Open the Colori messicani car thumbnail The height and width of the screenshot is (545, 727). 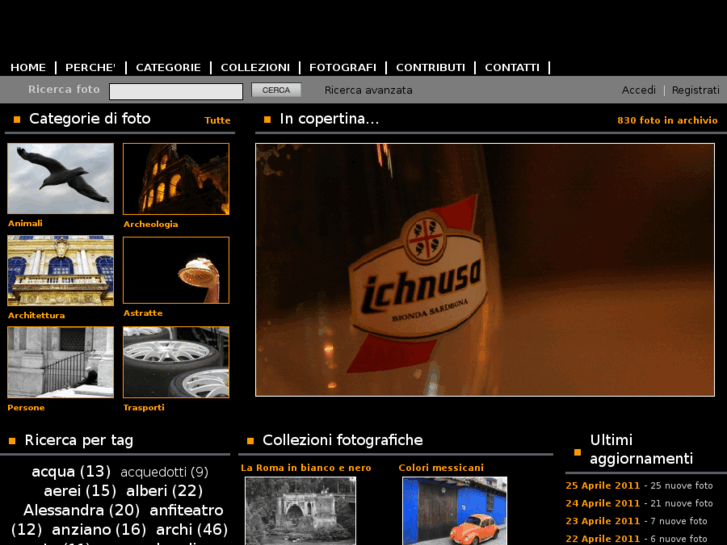454,510
